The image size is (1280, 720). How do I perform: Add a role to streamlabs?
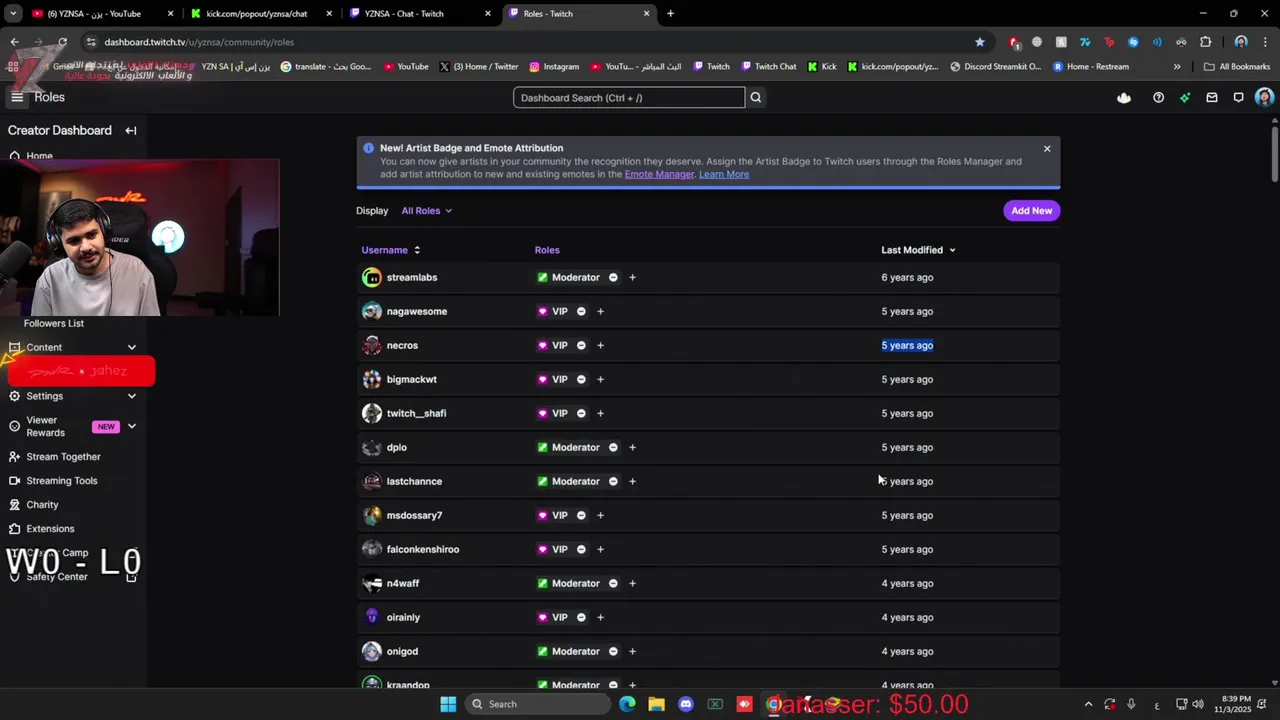point(632,277)
